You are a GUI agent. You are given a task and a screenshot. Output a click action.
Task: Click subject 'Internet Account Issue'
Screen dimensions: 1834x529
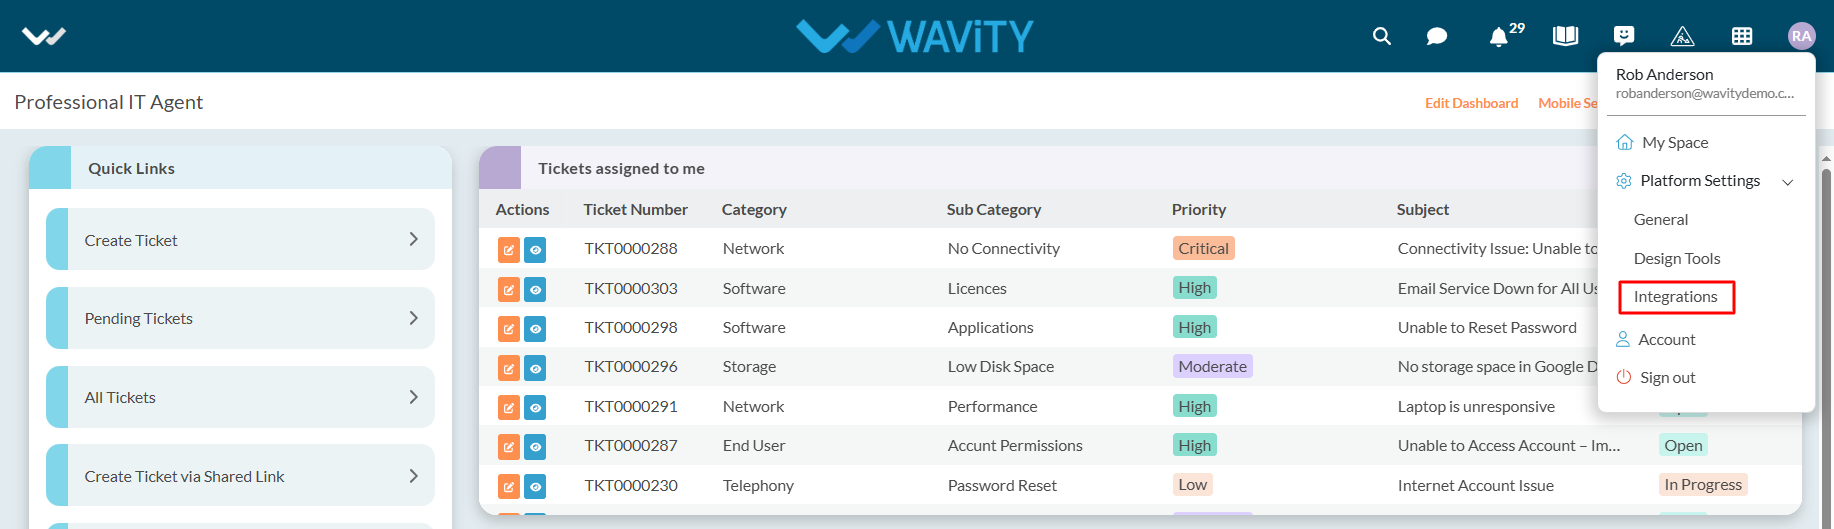(x=1476, y=486)
